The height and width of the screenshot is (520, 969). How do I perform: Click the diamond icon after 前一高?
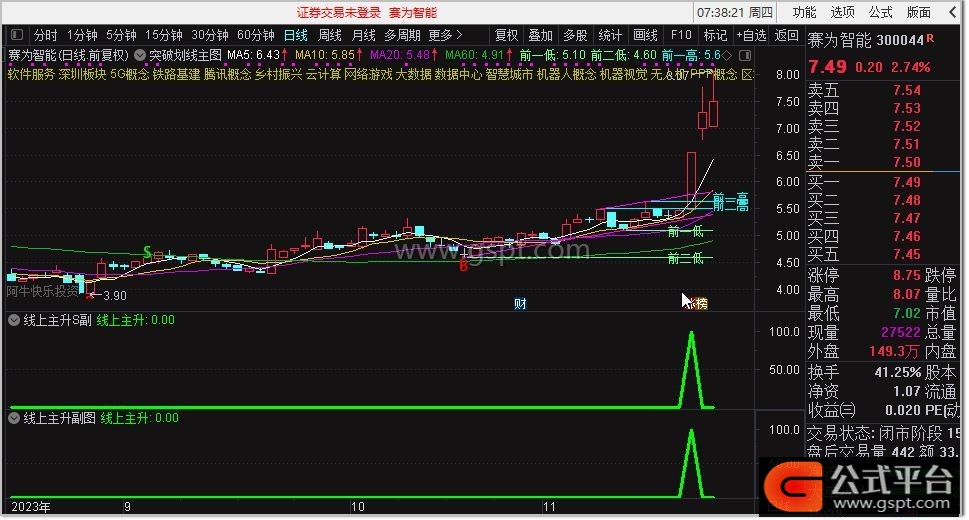pos(727,55)
